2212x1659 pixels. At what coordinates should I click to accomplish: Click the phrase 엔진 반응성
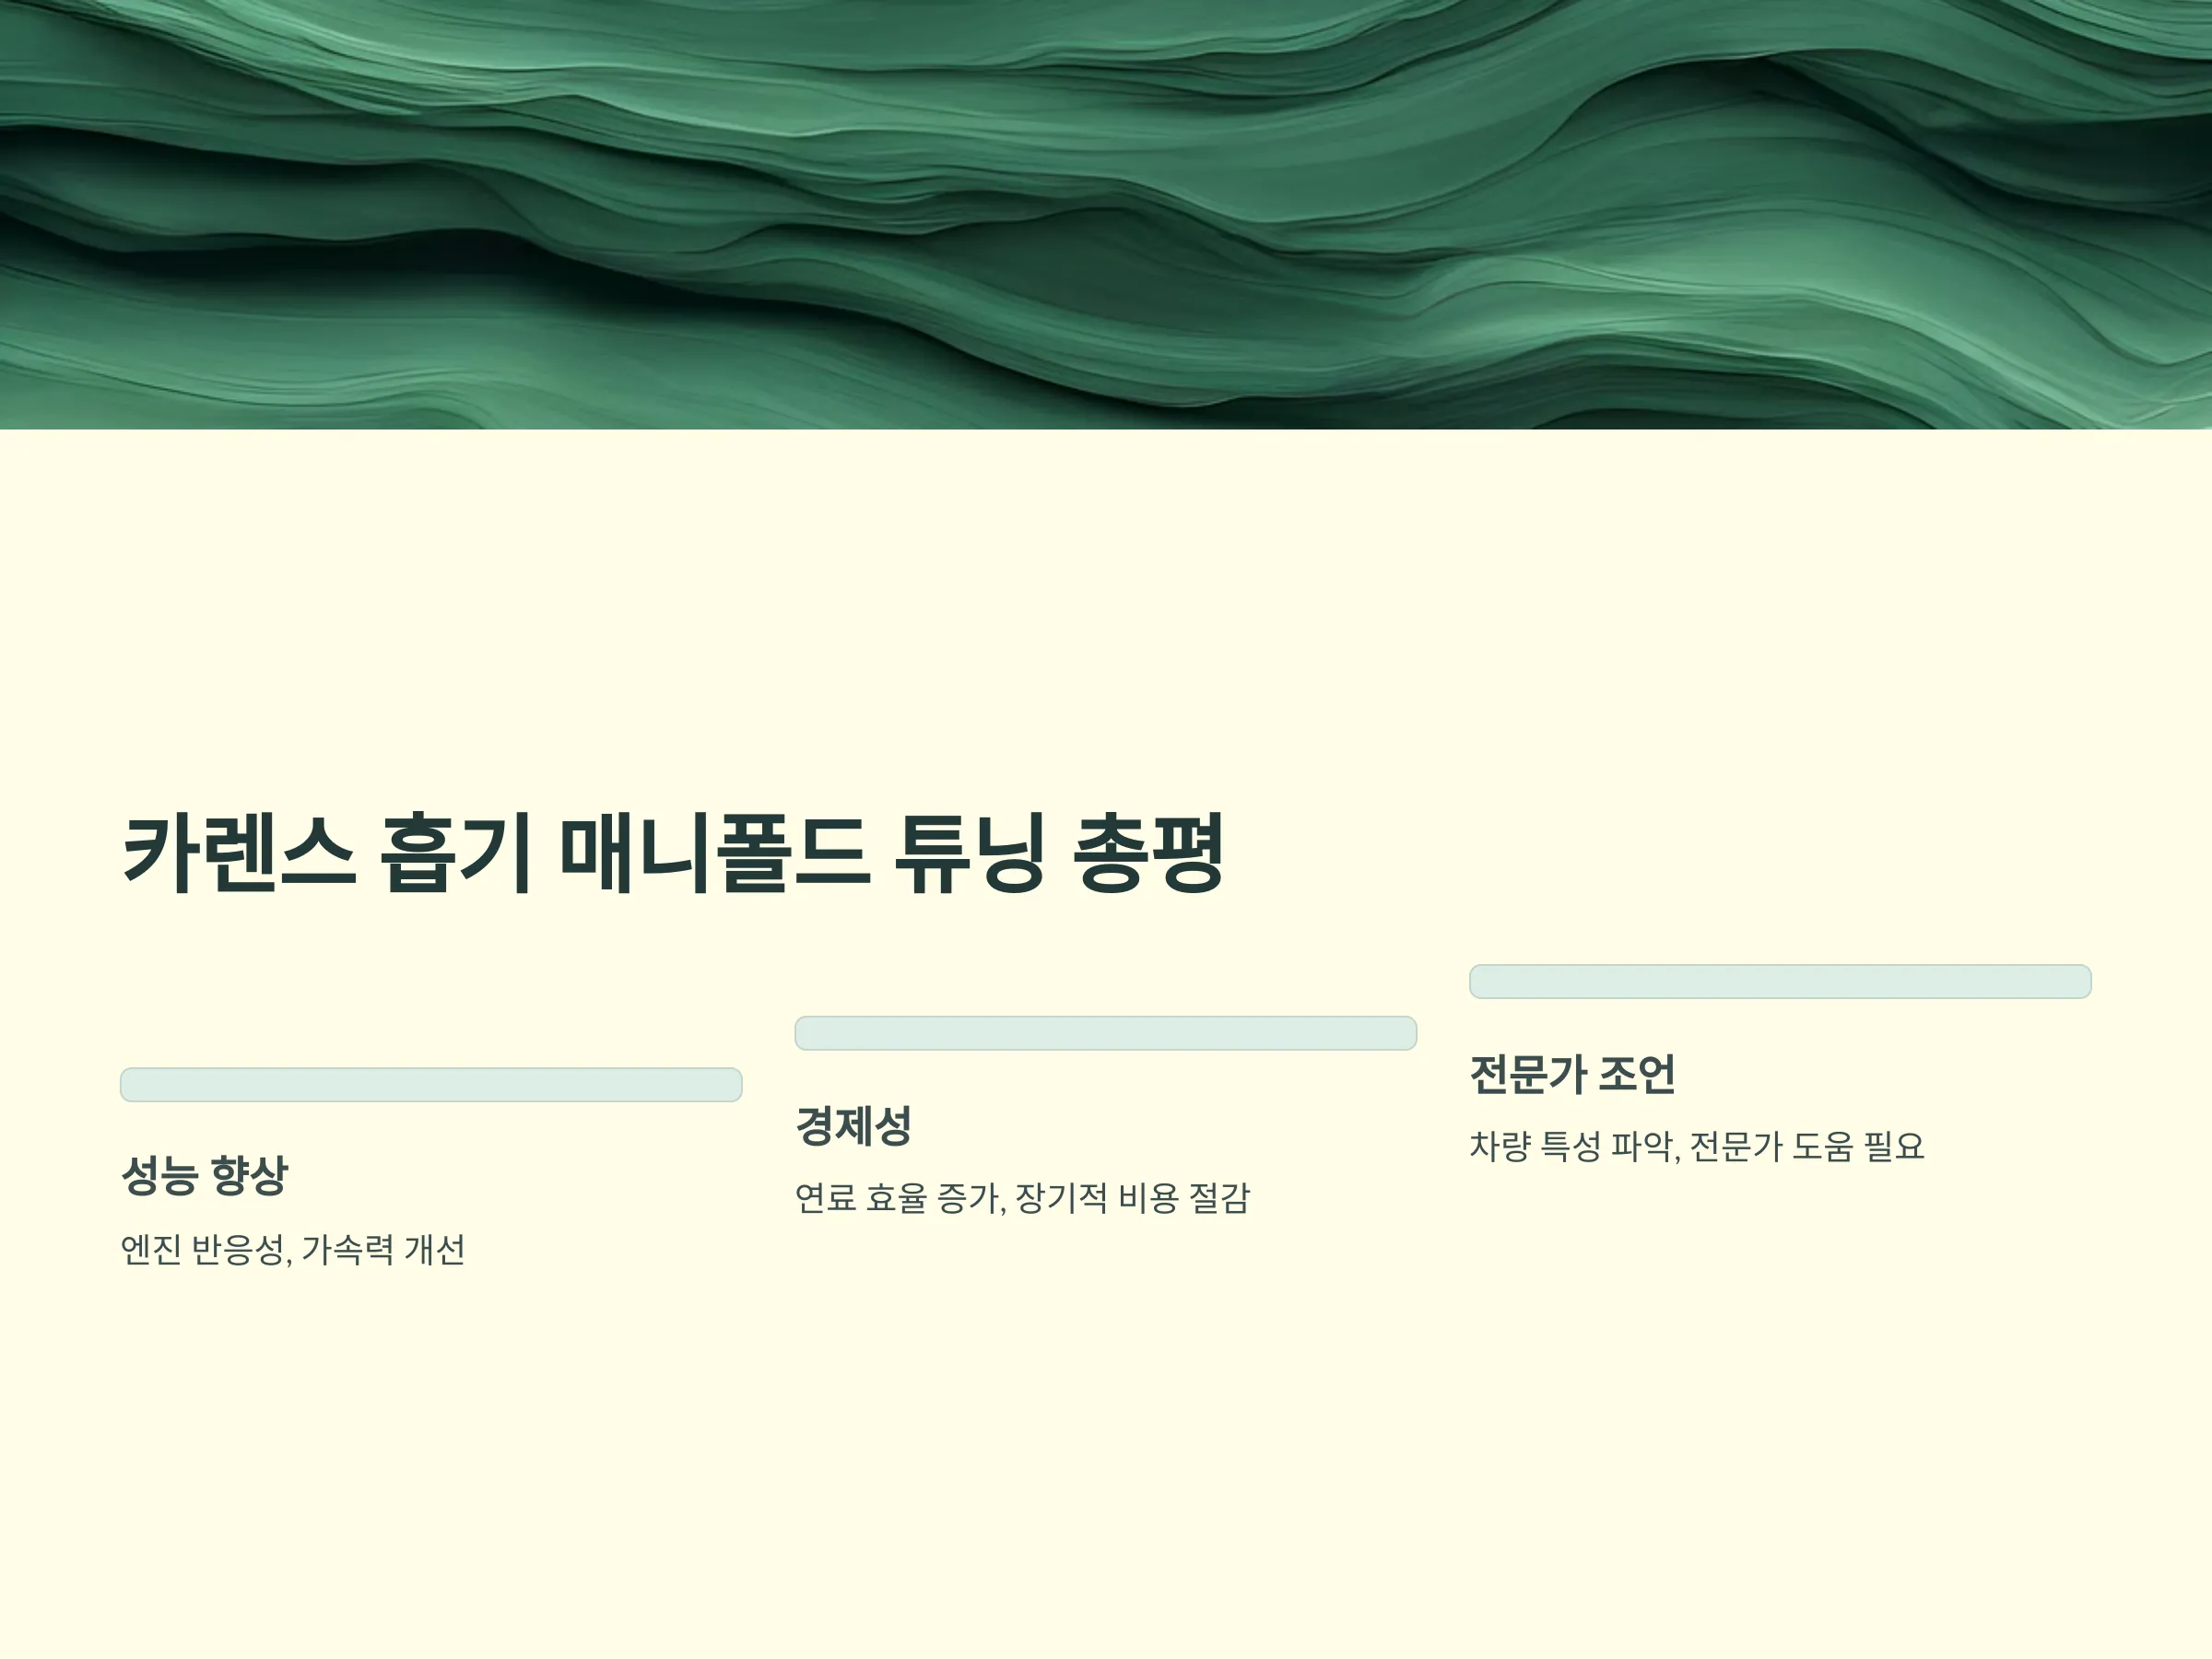tap(206, 1250)
